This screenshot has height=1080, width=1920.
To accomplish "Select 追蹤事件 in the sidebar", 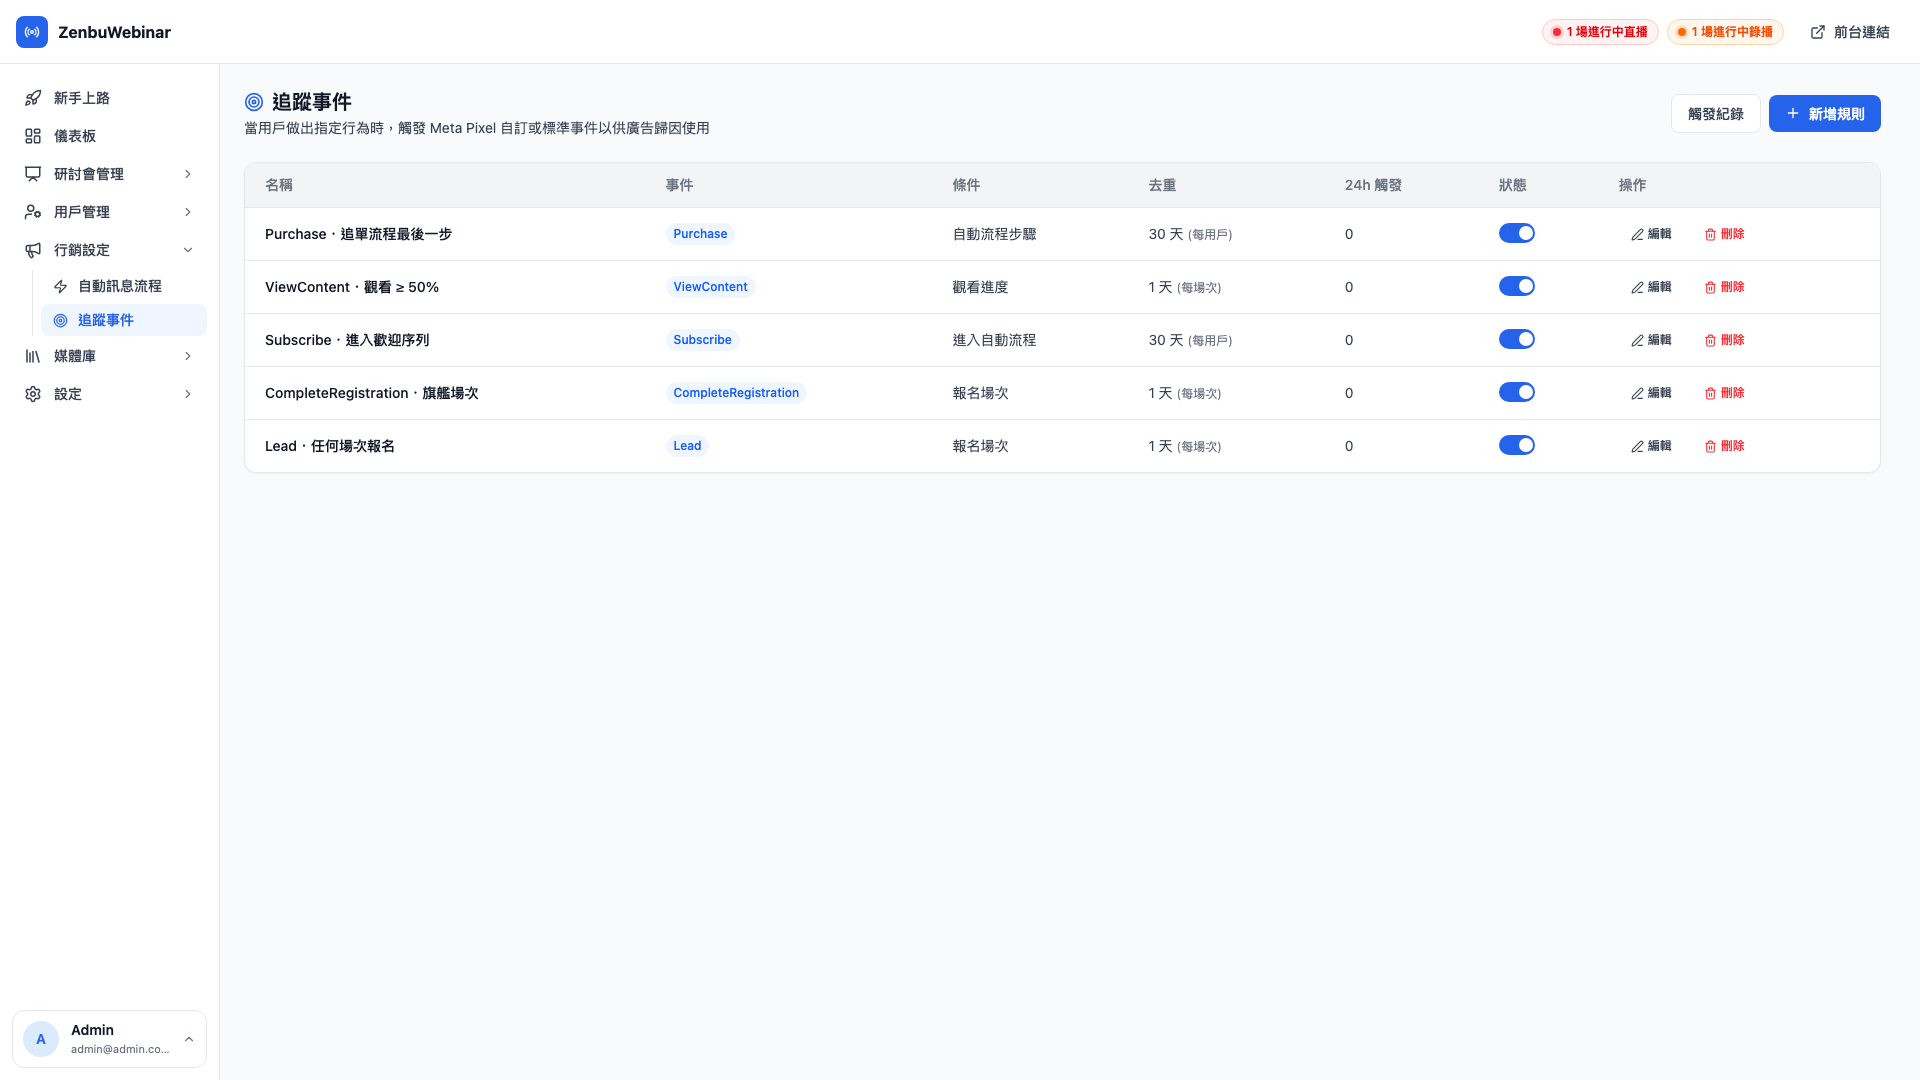I will pos(124,320).
